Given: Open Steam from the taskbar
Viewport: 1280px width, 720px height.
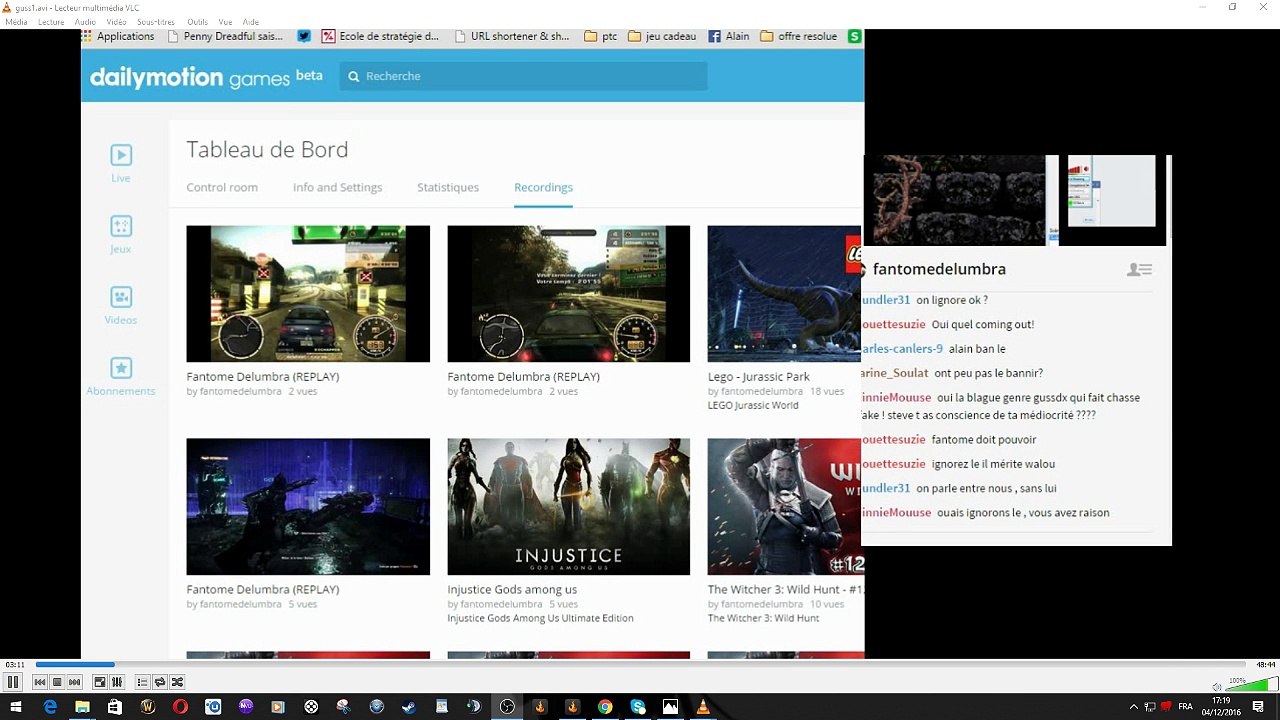Looking at the screenshot, I should click(x=409, y=707).
